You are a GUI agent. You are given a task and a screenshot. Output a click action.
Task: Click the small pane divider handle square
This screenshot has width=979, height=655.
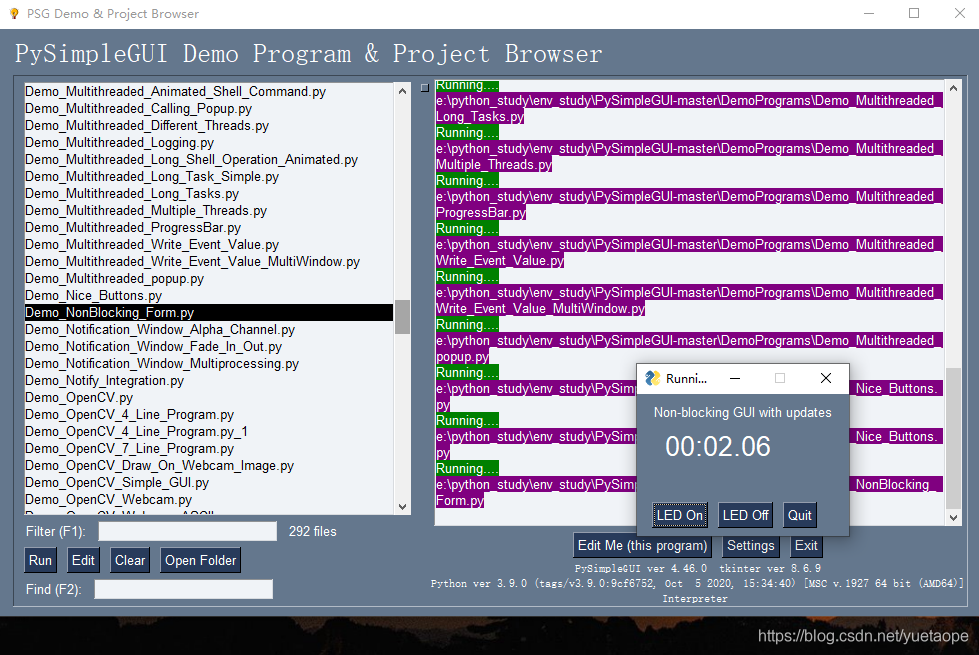click(x=425, y=88)
